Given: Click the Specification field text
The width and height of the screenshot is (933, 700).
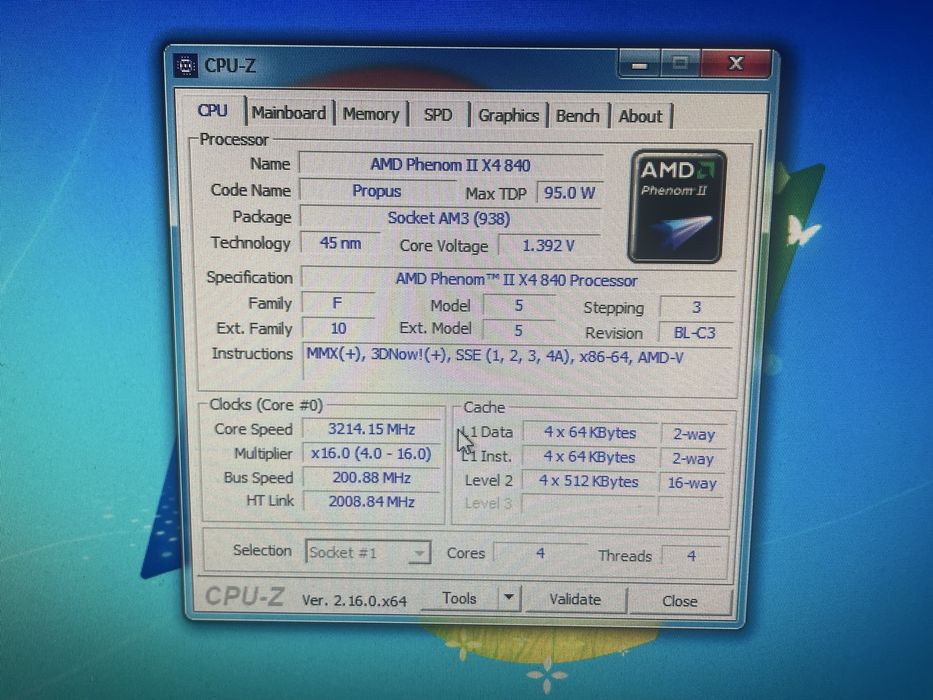Looking at the screenshot, I should tap(517, 280).
